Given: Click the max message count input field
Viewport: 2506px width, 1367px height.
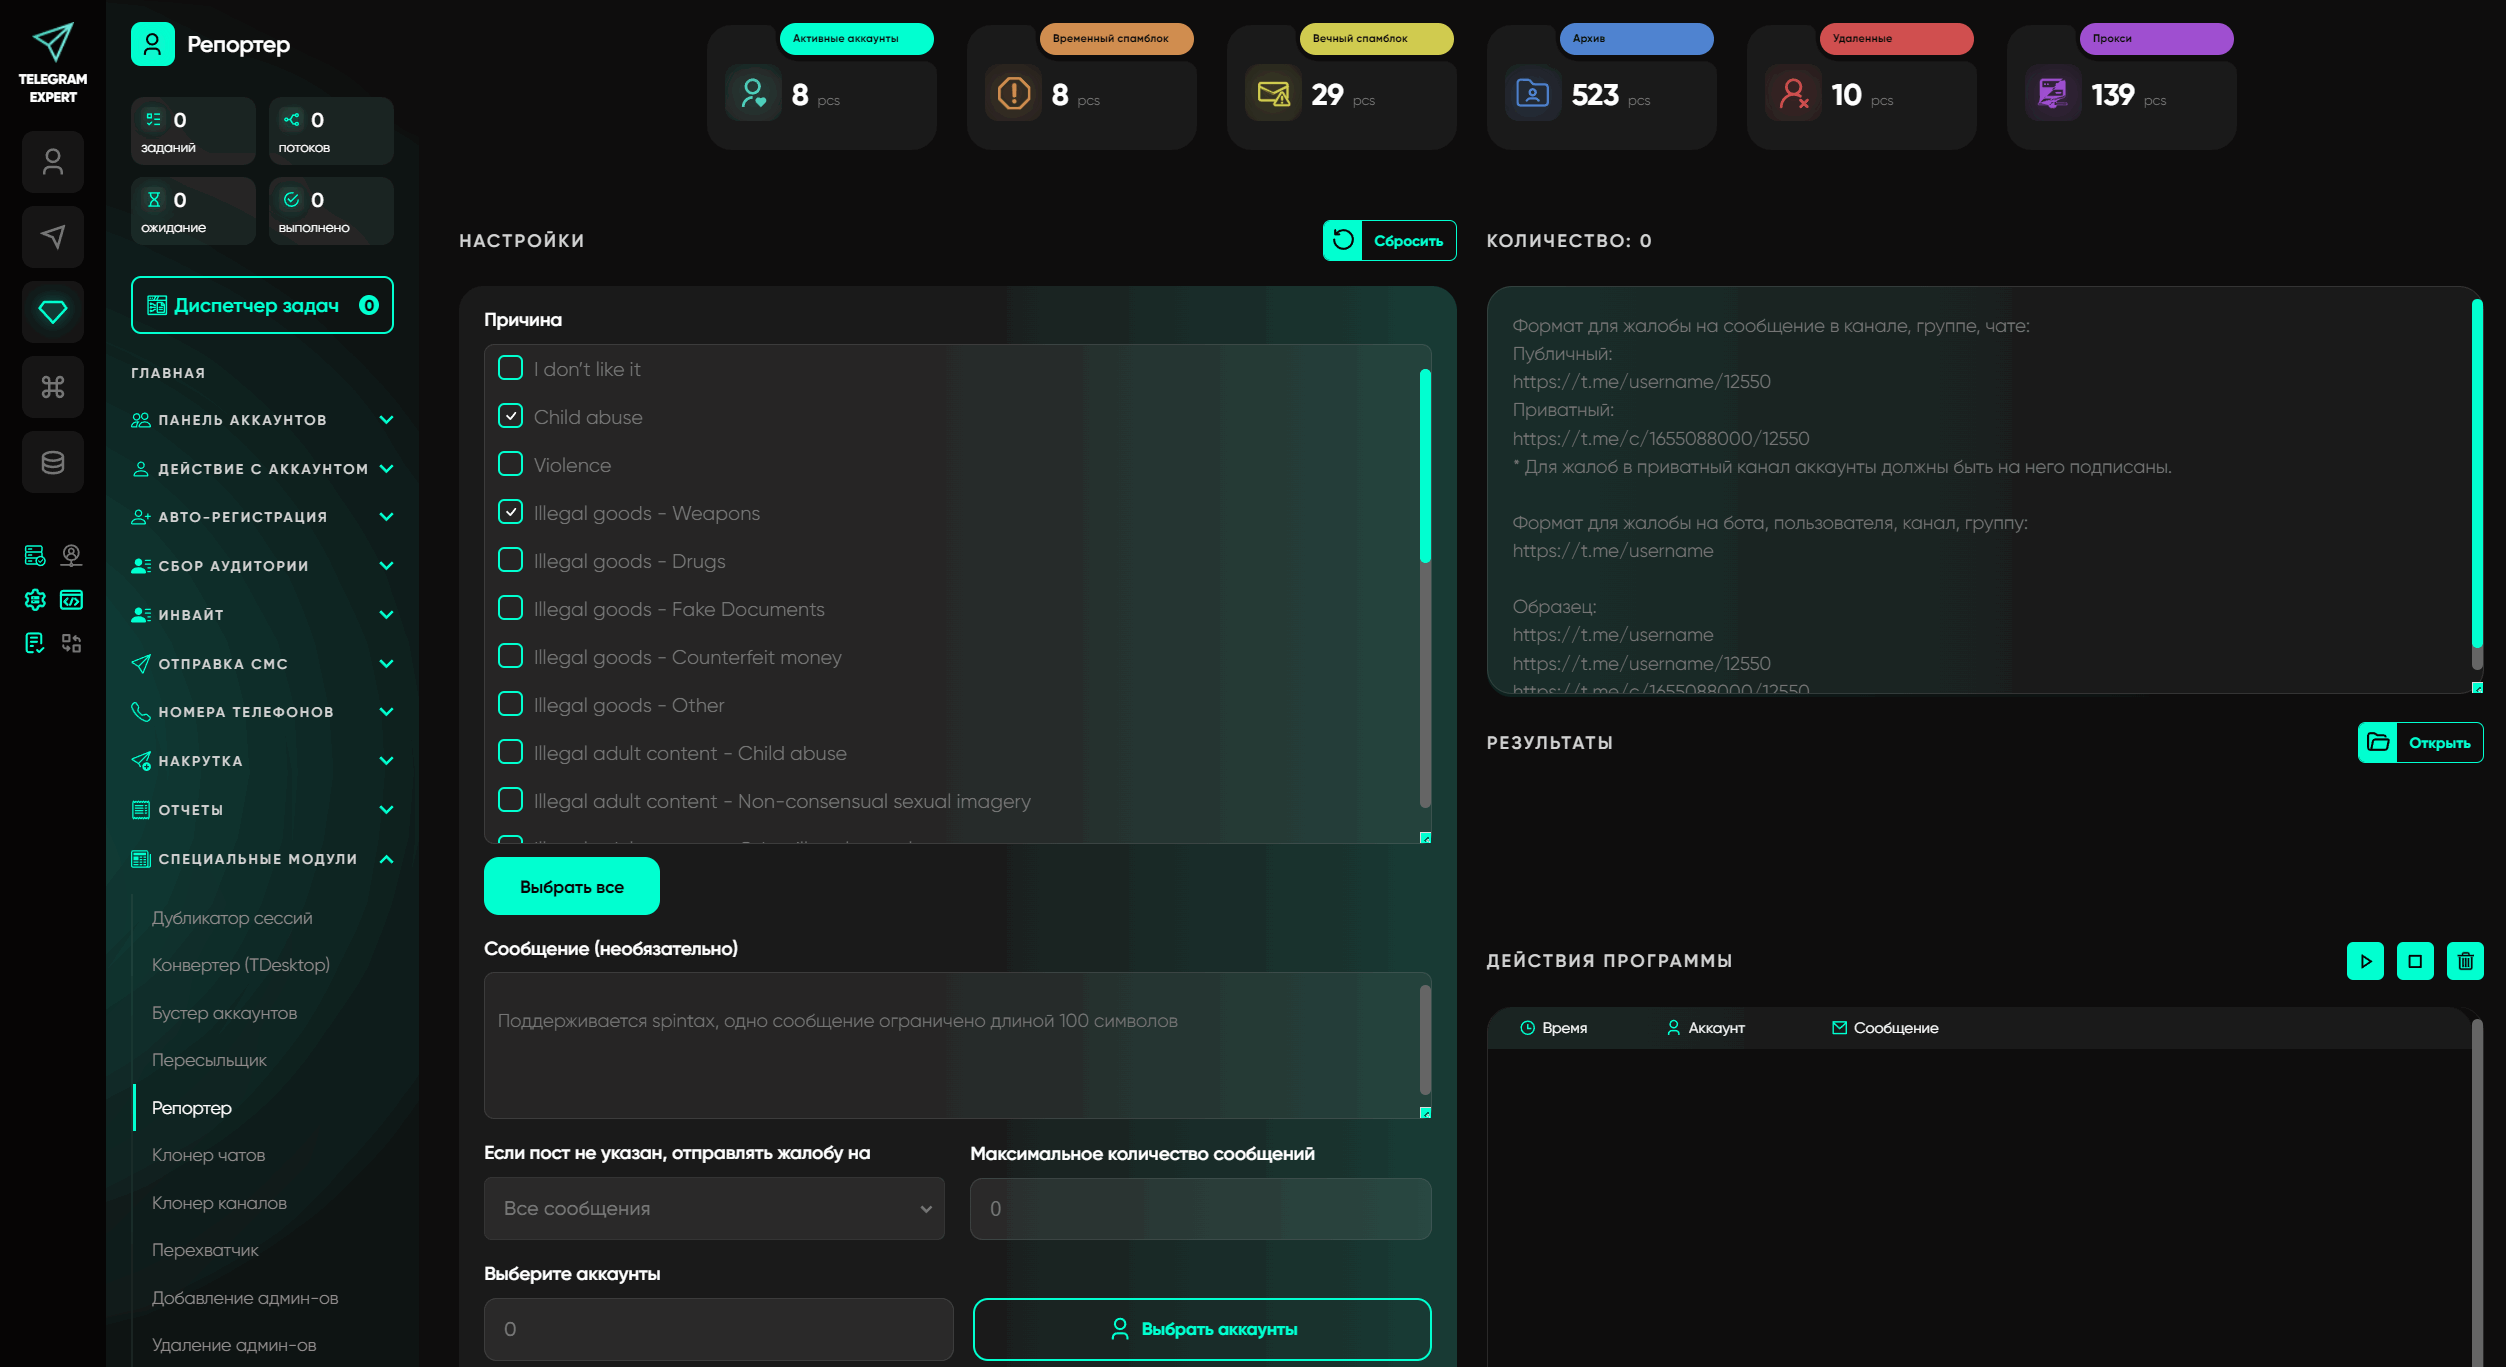Looking at the screenshot, I should [x=1200, y=1208].
